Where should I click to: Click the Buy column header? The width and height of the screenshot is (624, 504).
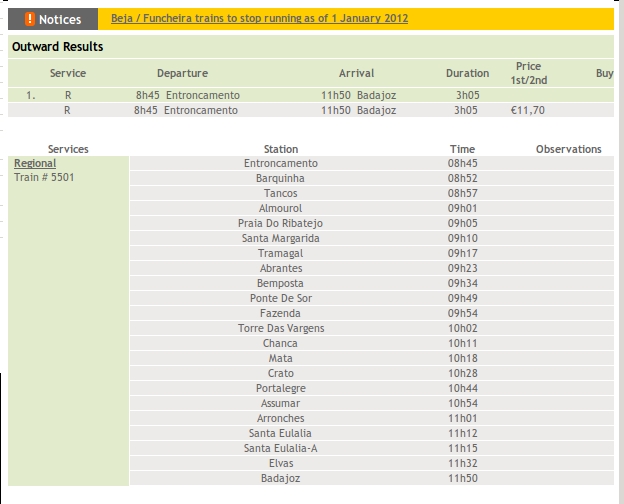604,73
